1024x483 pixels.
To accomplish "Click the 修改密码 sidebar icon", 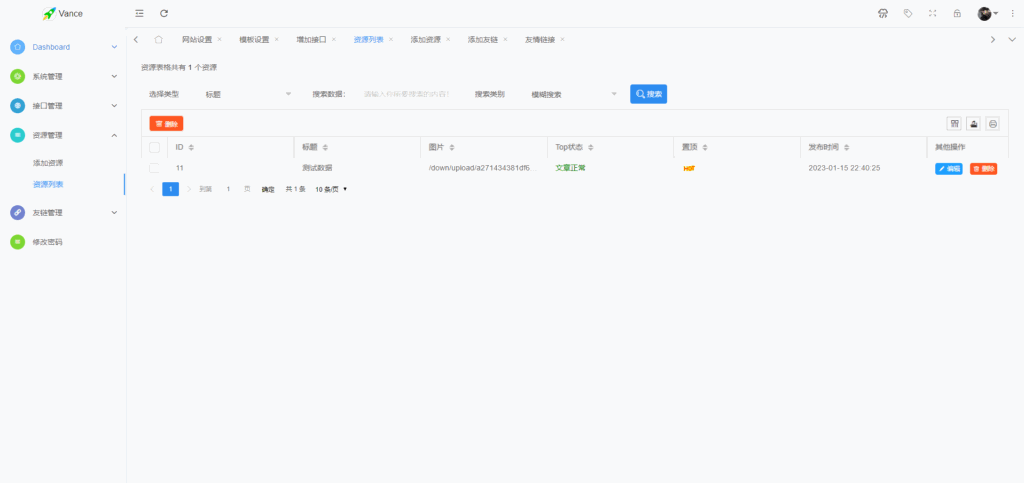I will click(18, 242).
